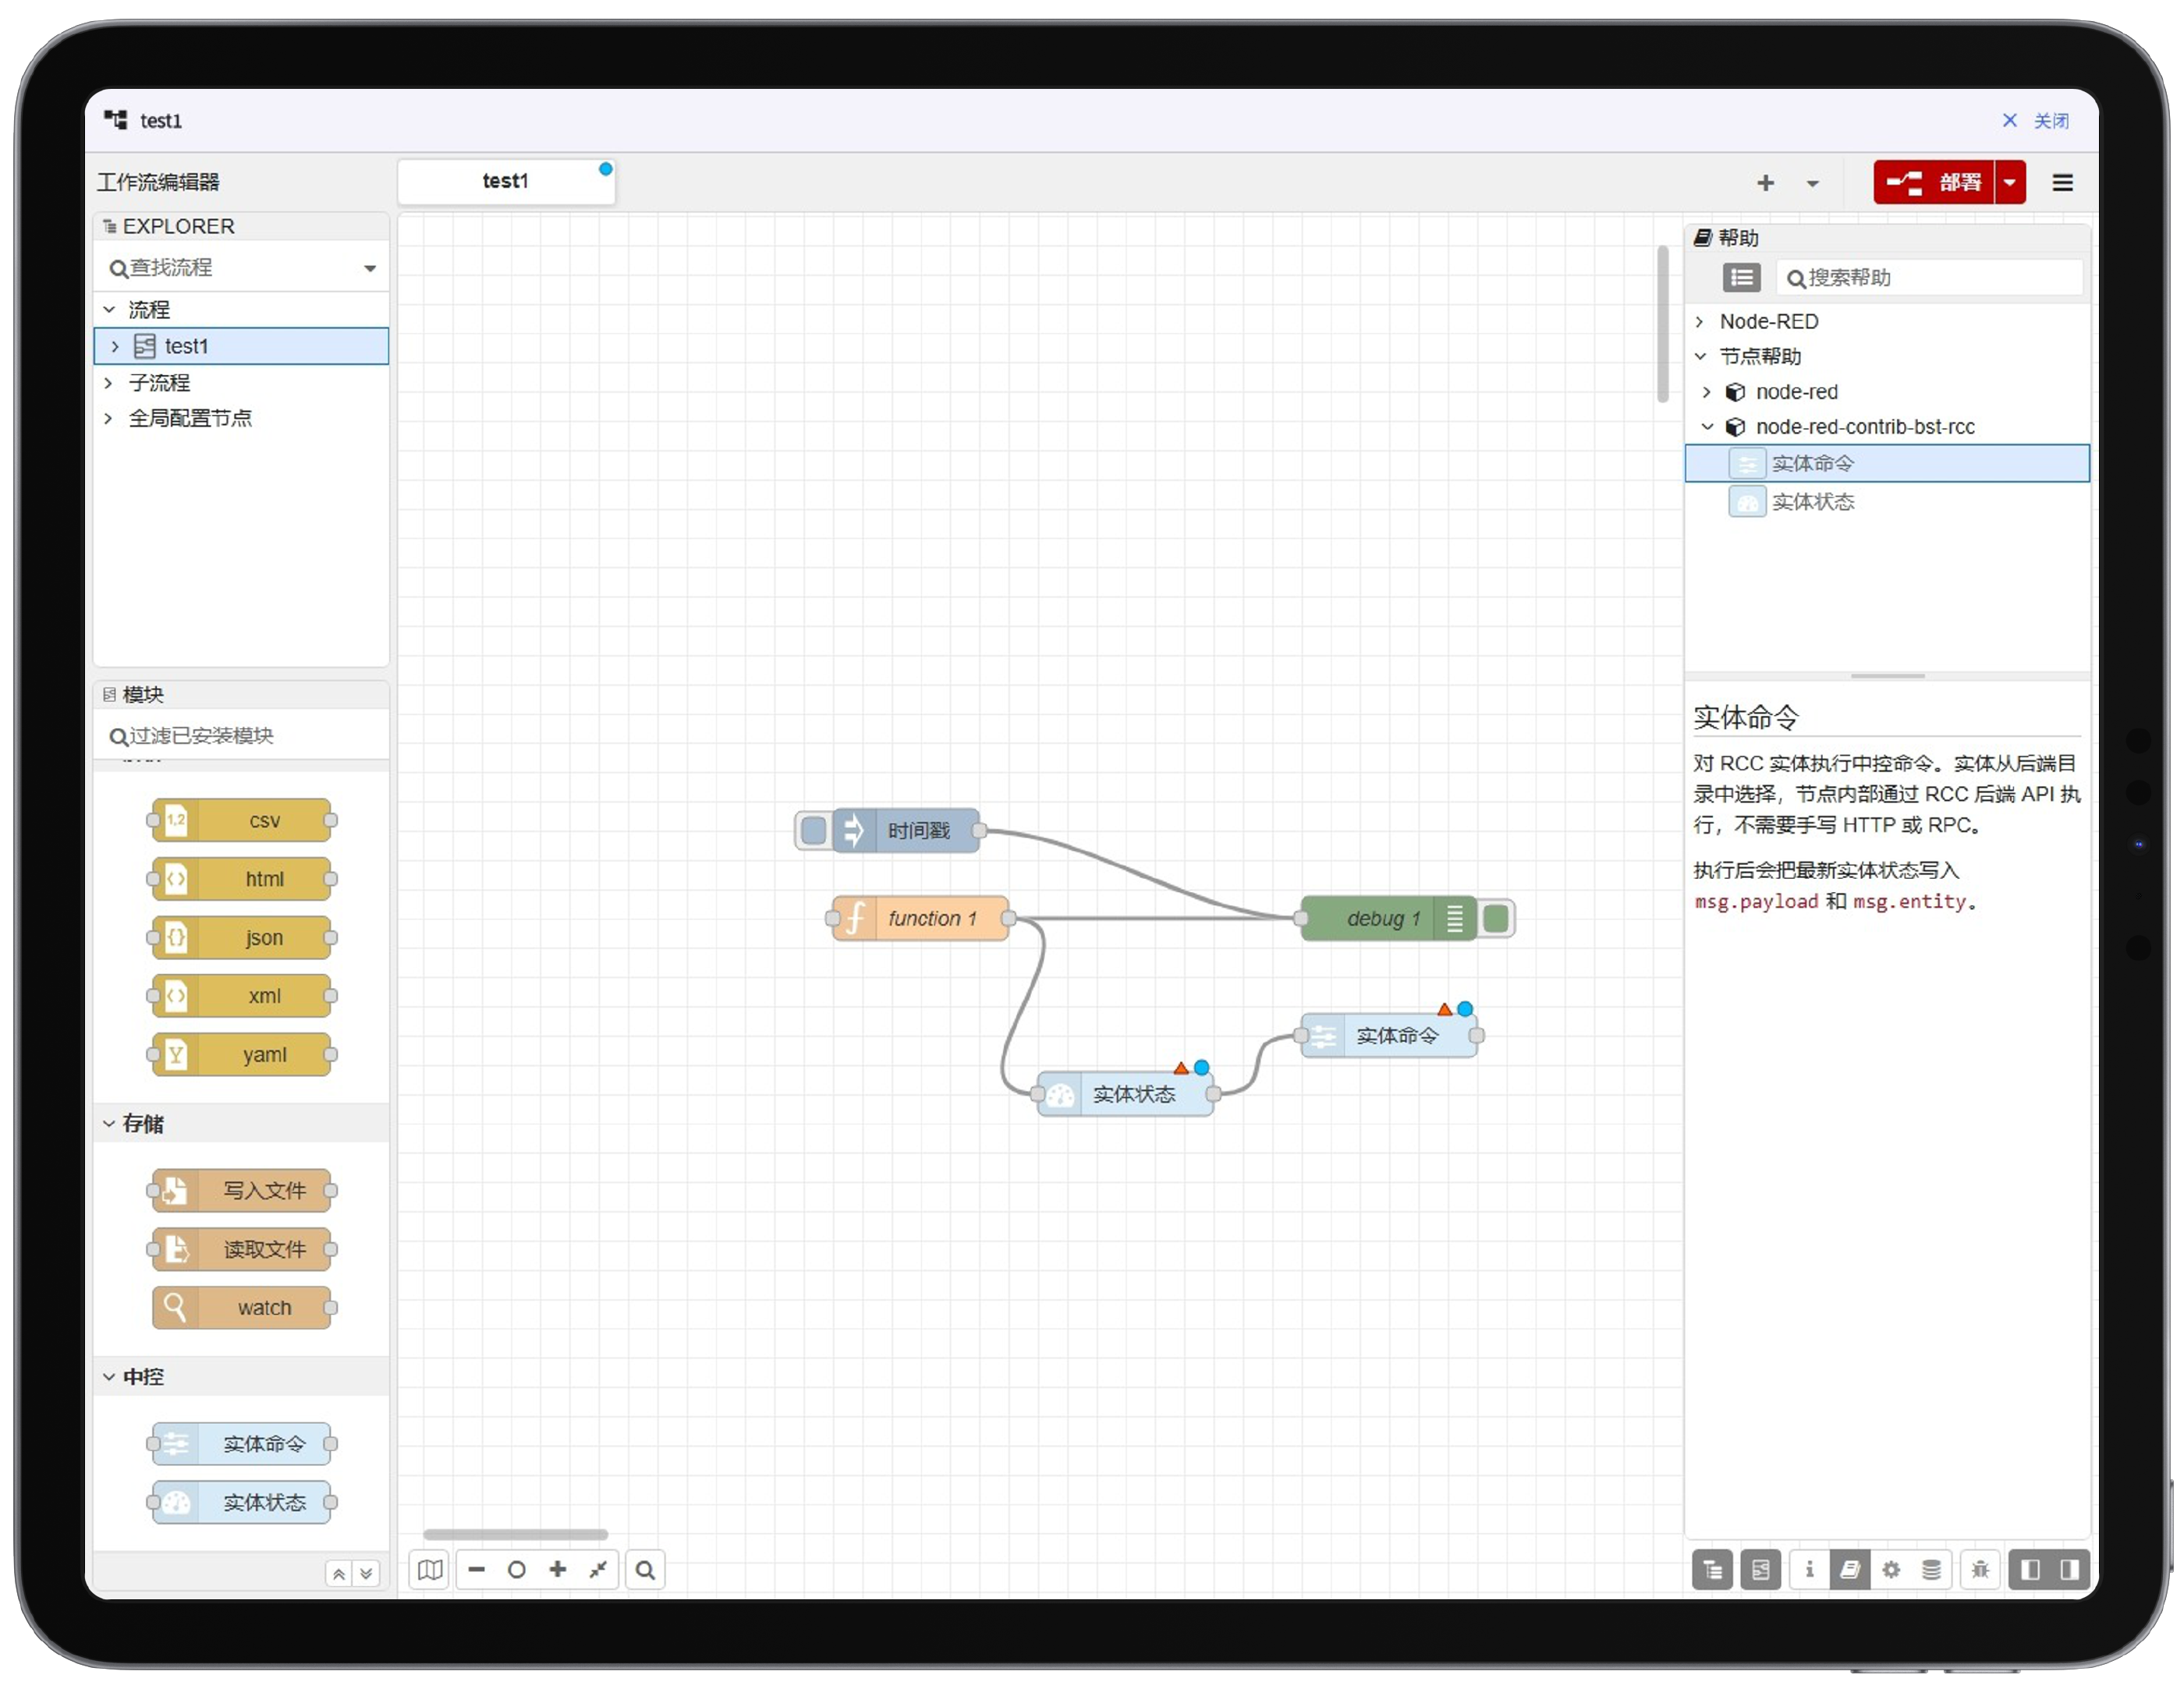Toggle the navigator map icon
The image size is (2184, 1689).
coord(430,1569)
